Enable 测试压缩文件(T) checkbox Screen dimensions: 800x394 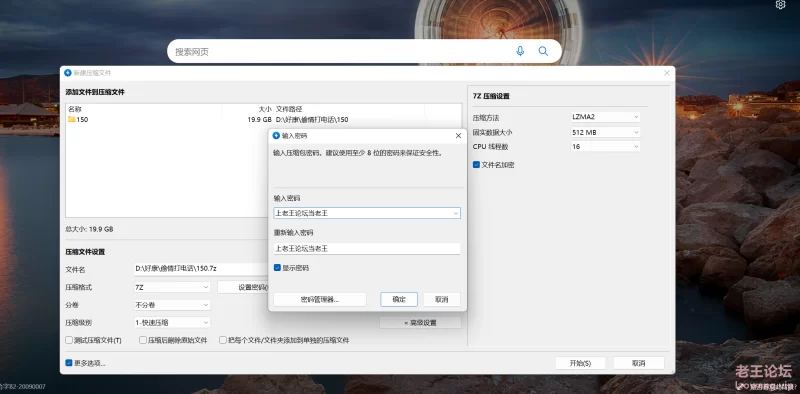[69, 340]
